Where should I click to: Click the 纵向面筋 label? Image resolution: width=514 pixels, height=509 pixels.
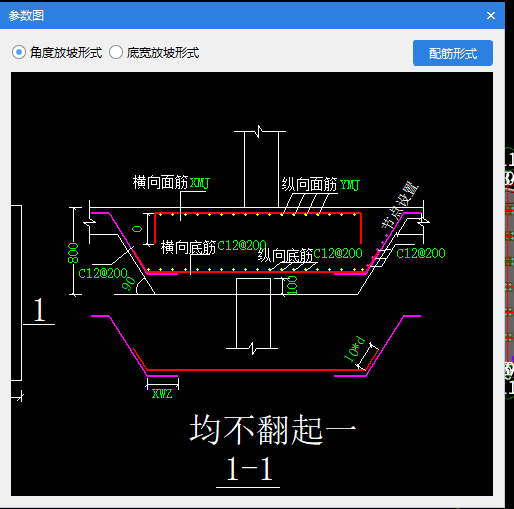(310, 184)
